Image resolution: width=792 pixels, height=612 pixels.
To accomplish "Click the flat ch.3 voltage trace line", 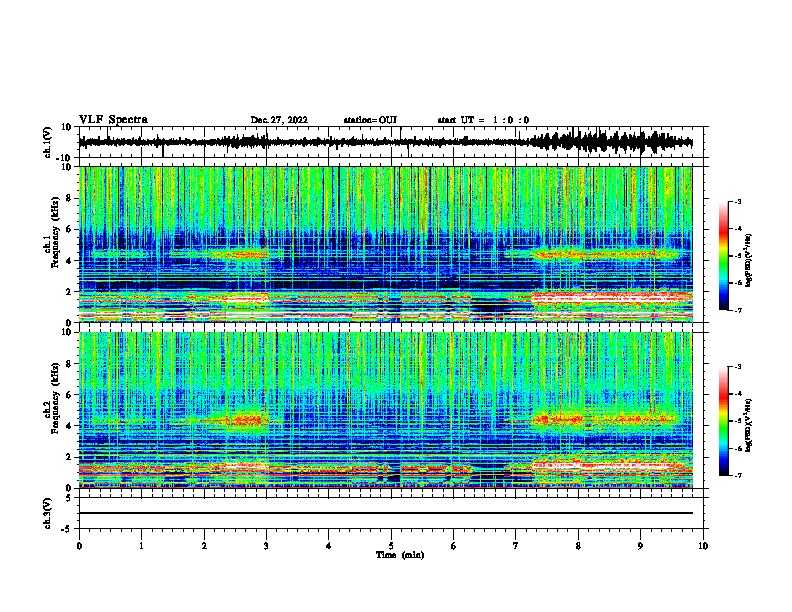I will tap(385, 513).
